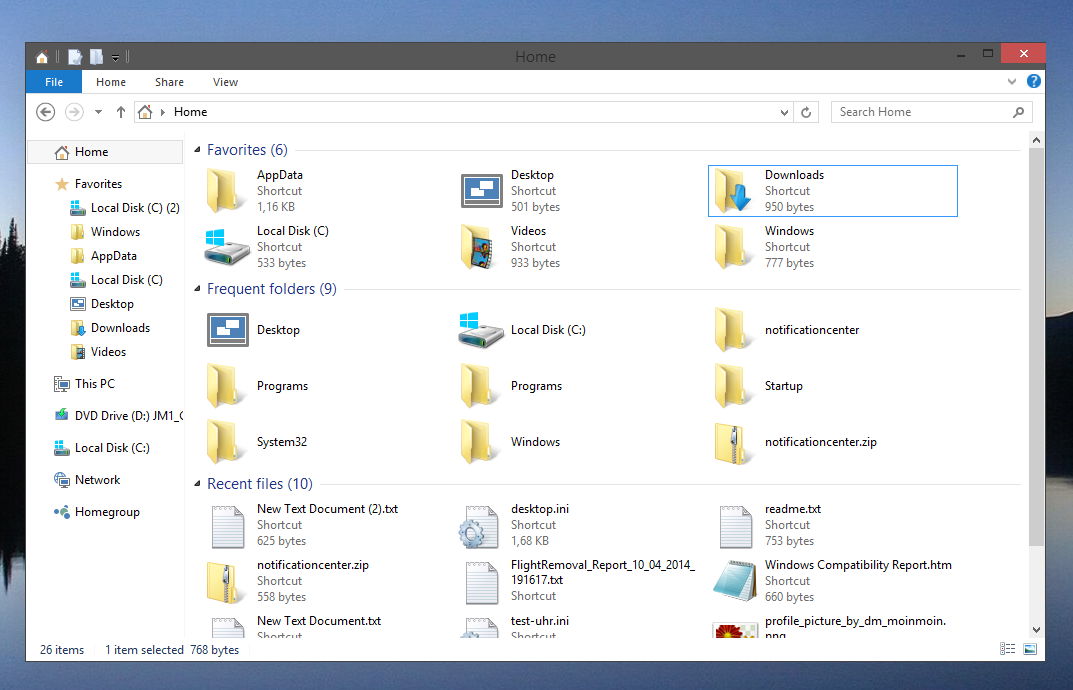Open notificationcenter.zip shortcut, 558 bytes
1073x690 pixels.
[x=287, y=581]
